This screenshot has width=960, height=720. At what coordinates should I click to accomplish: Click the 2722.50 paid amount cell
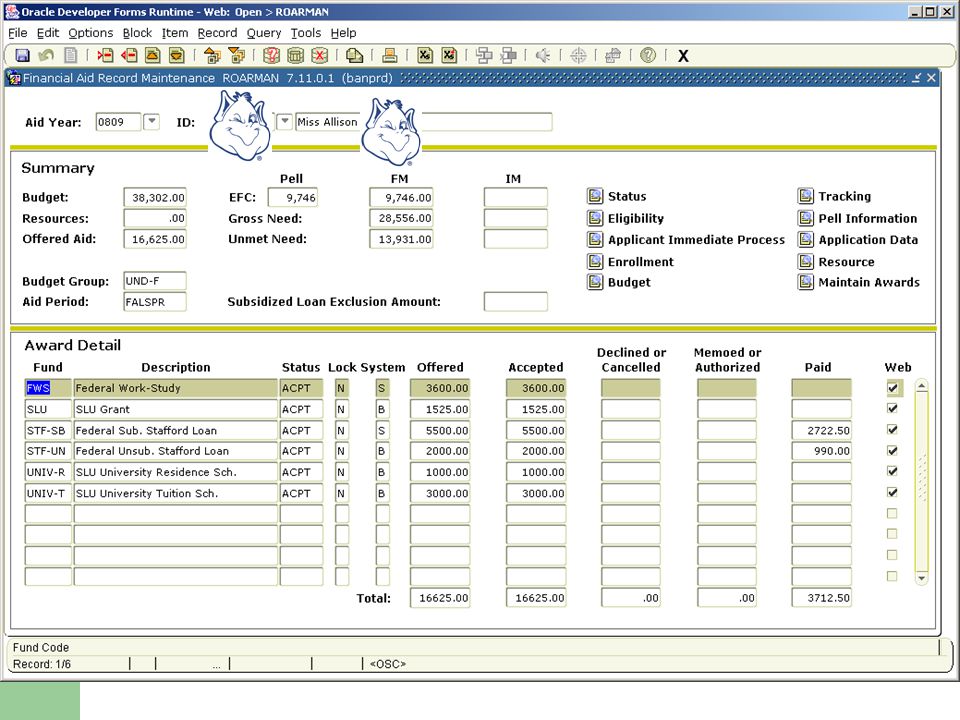coord(822,430)
